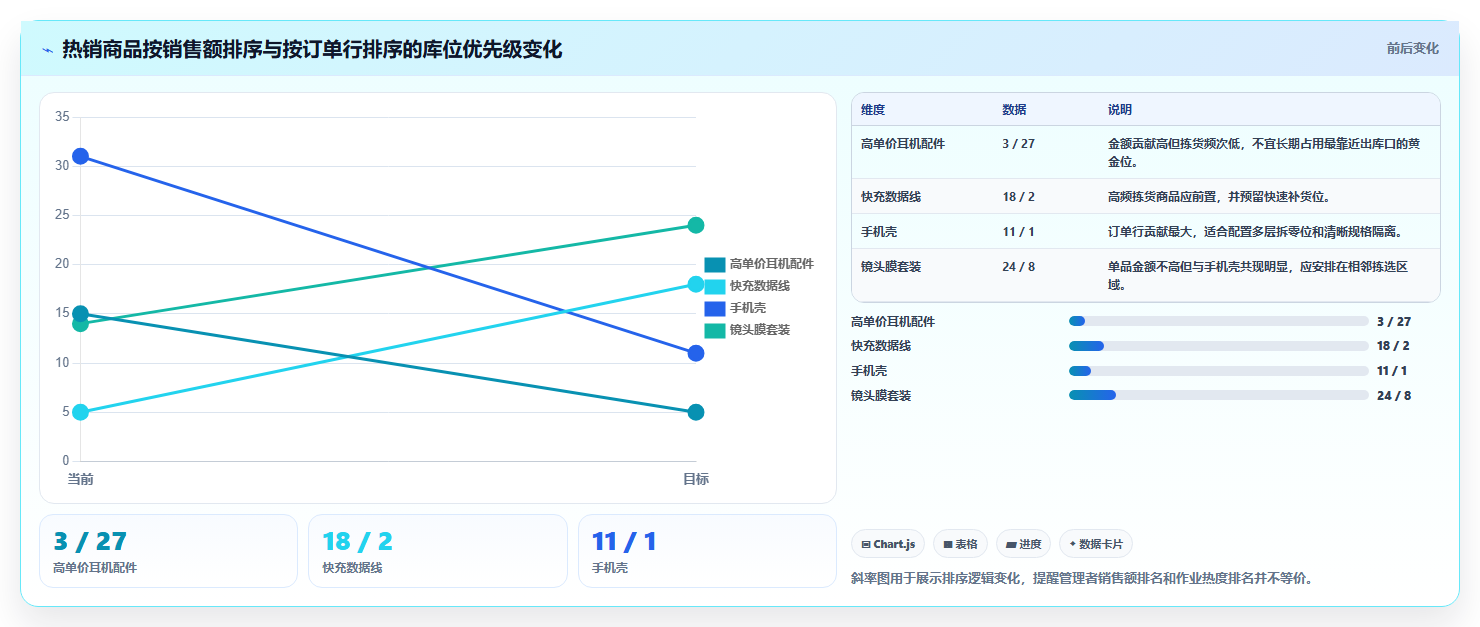
Task: Click the 镜头膜套装 data point at 目标 (24)
Action: click(x=696, y=225)
